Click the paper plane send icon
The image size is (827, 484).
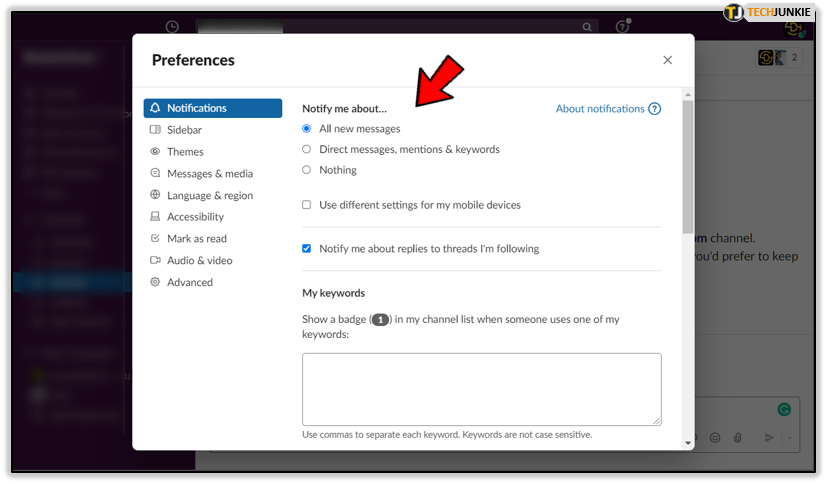pos(769,438)
